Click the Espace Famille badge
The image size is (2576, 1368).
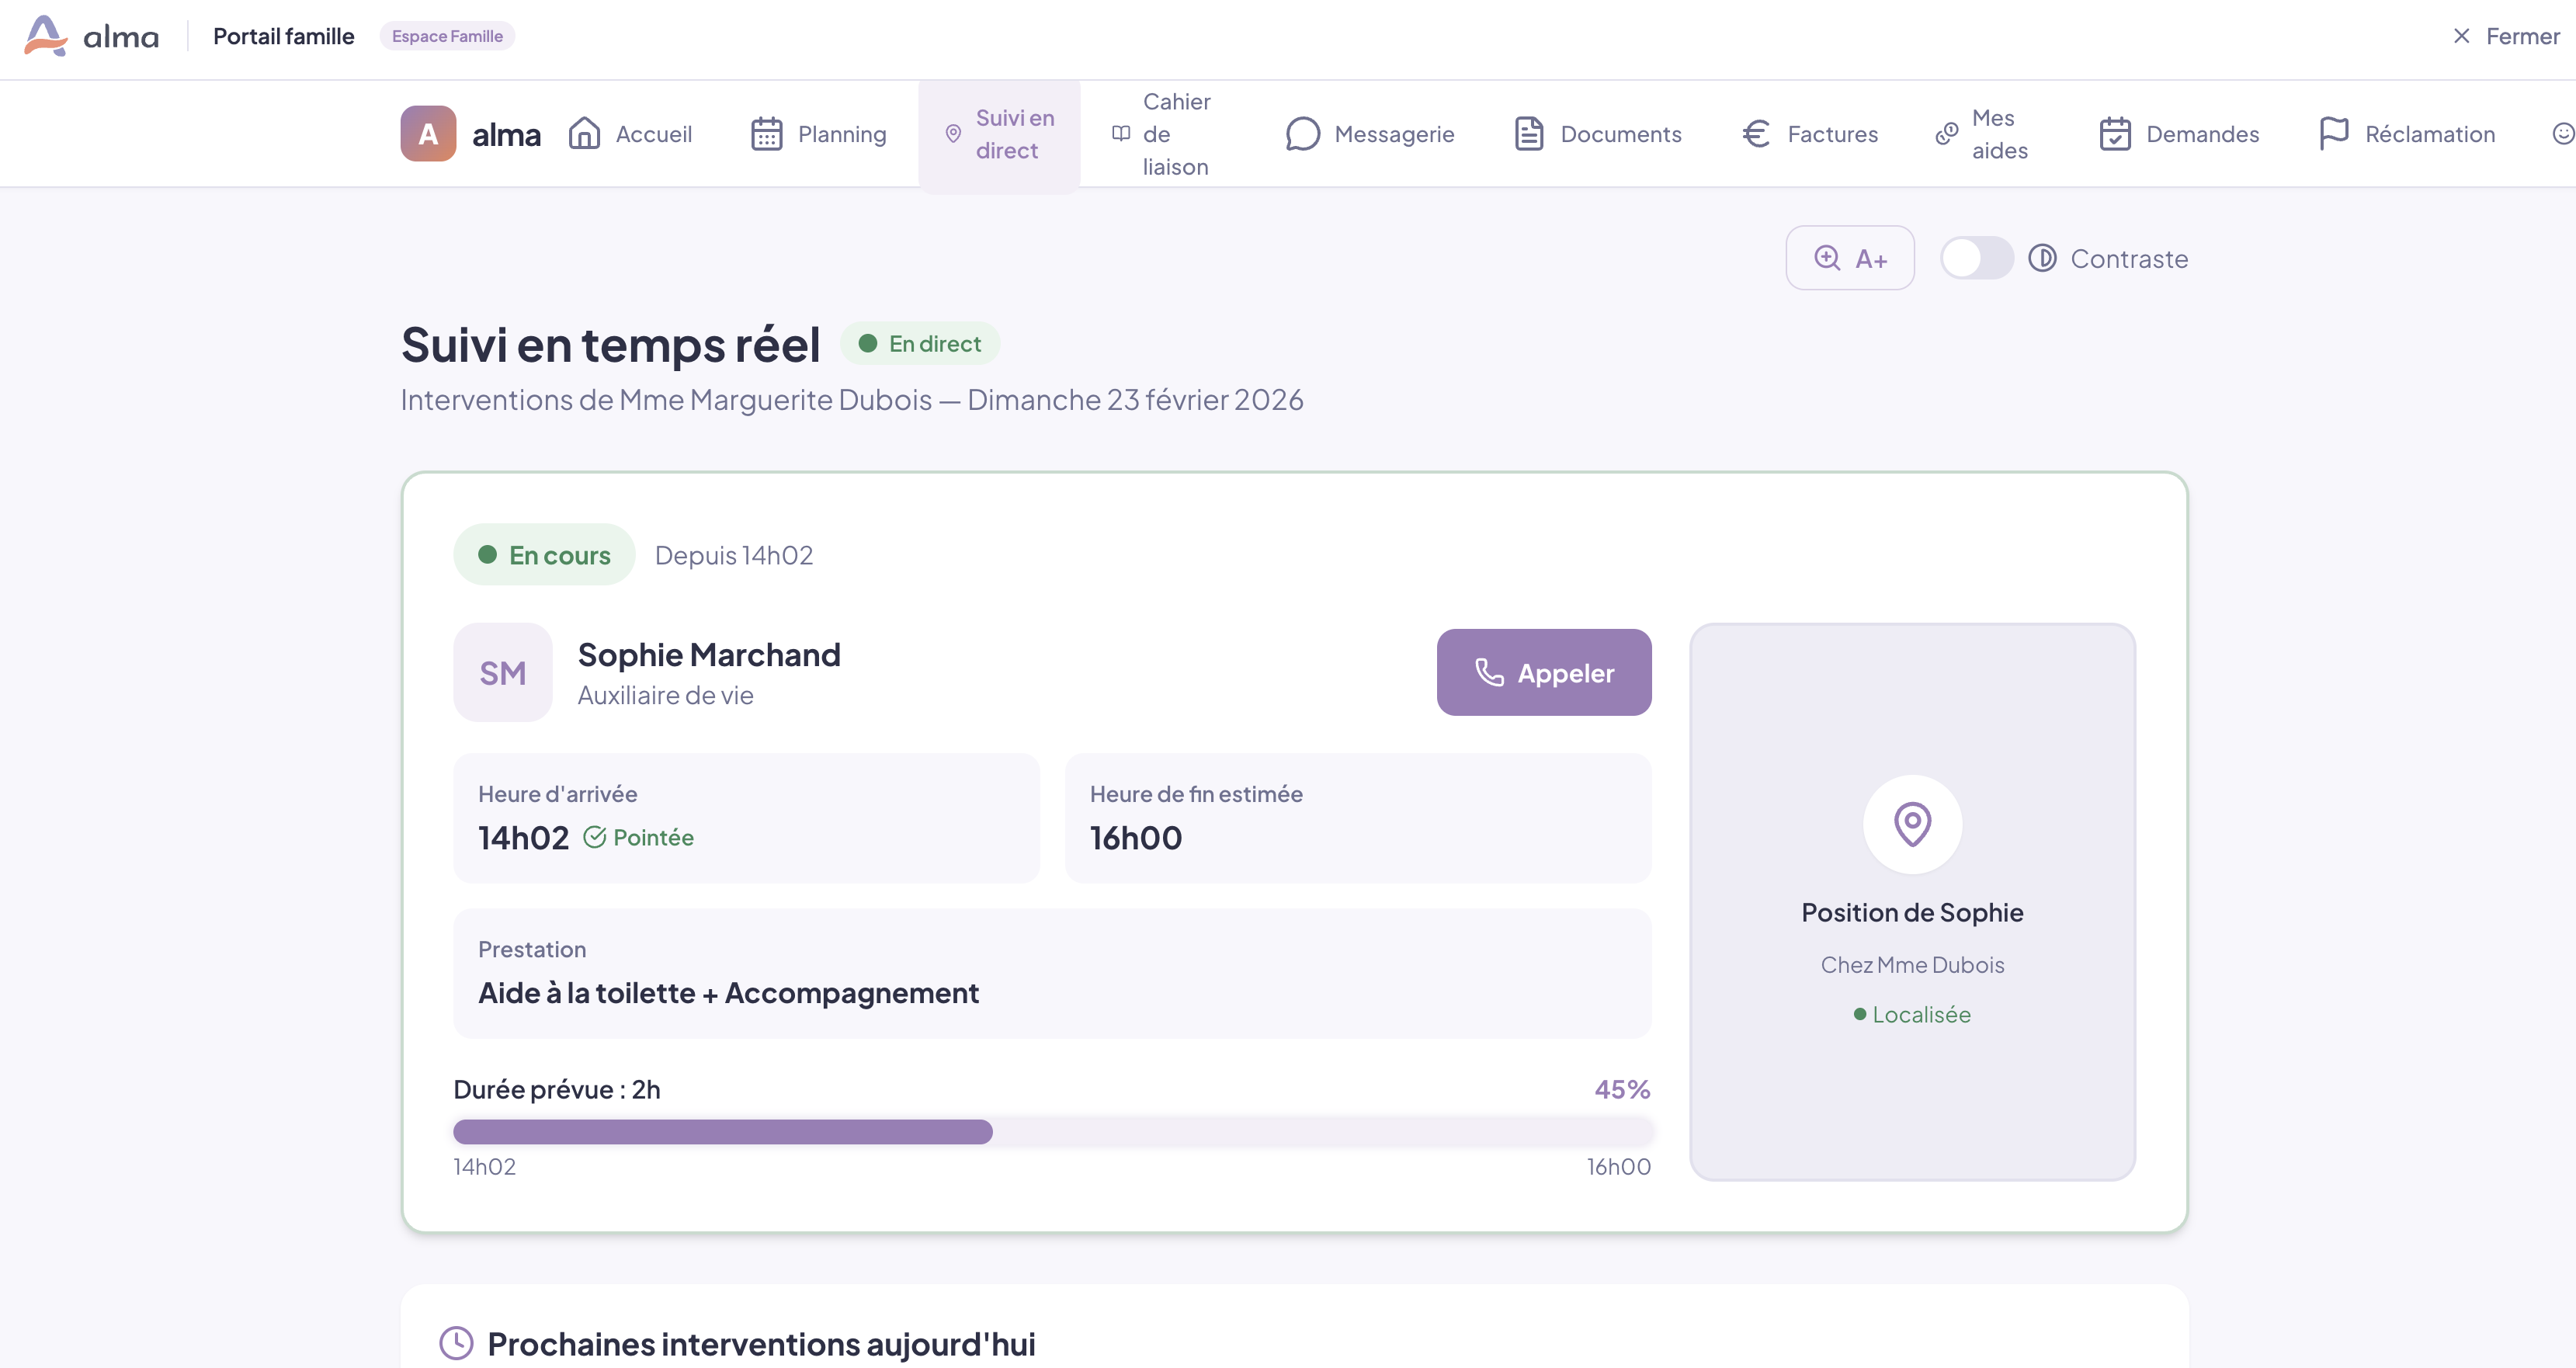tap(447, 36)
